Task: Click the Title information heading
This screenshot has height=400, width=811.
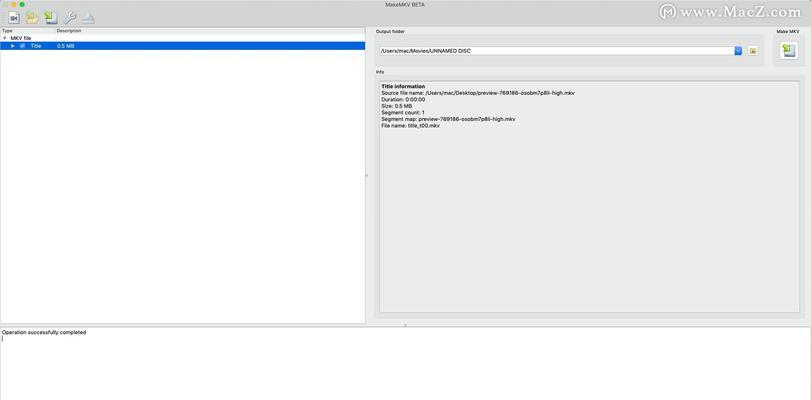Action: click(403, 86)
